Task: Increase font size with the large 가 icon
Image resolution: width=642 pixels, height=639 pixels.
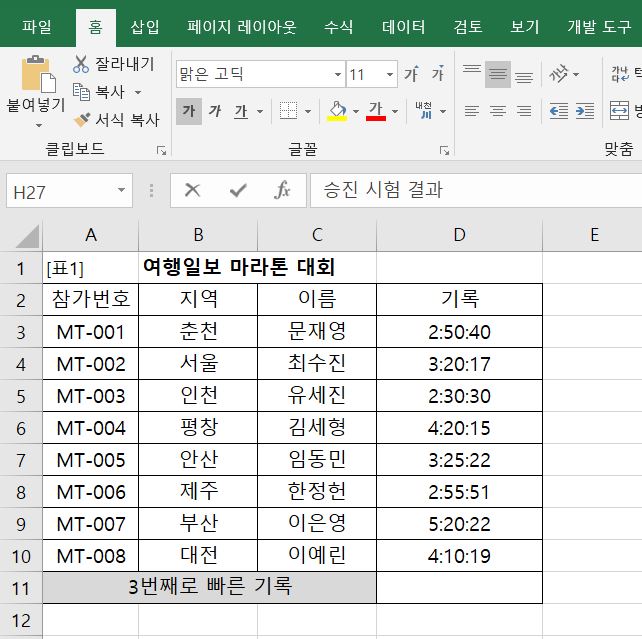Action: pos(412,74)
